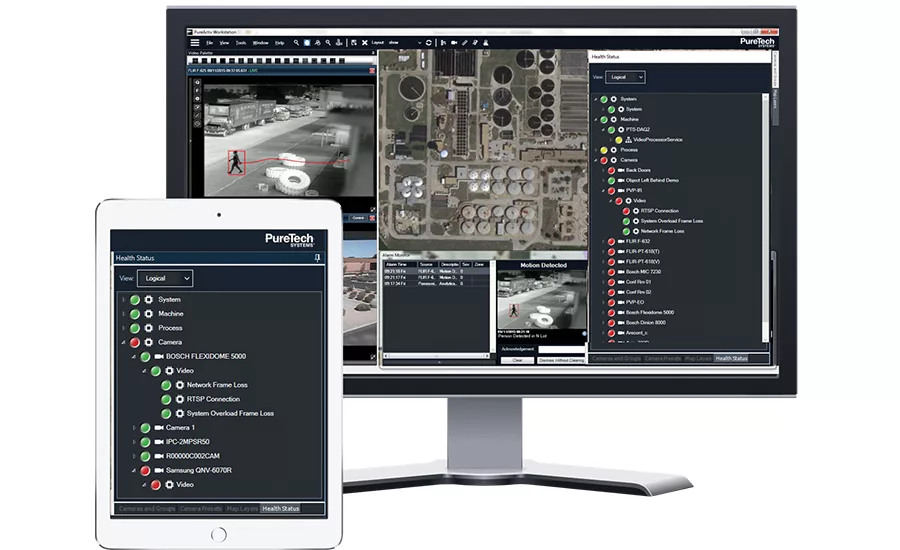The width and height of the screenshot is (900, 550).
Task: Open the View menu in the workstation
Action: (x=224, y=43)
